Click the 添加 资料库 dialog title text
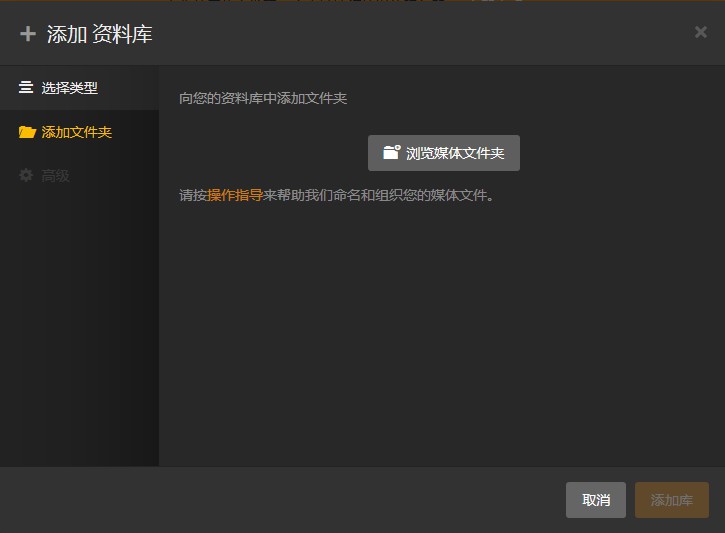725x533 pixels. pos(99,34)
